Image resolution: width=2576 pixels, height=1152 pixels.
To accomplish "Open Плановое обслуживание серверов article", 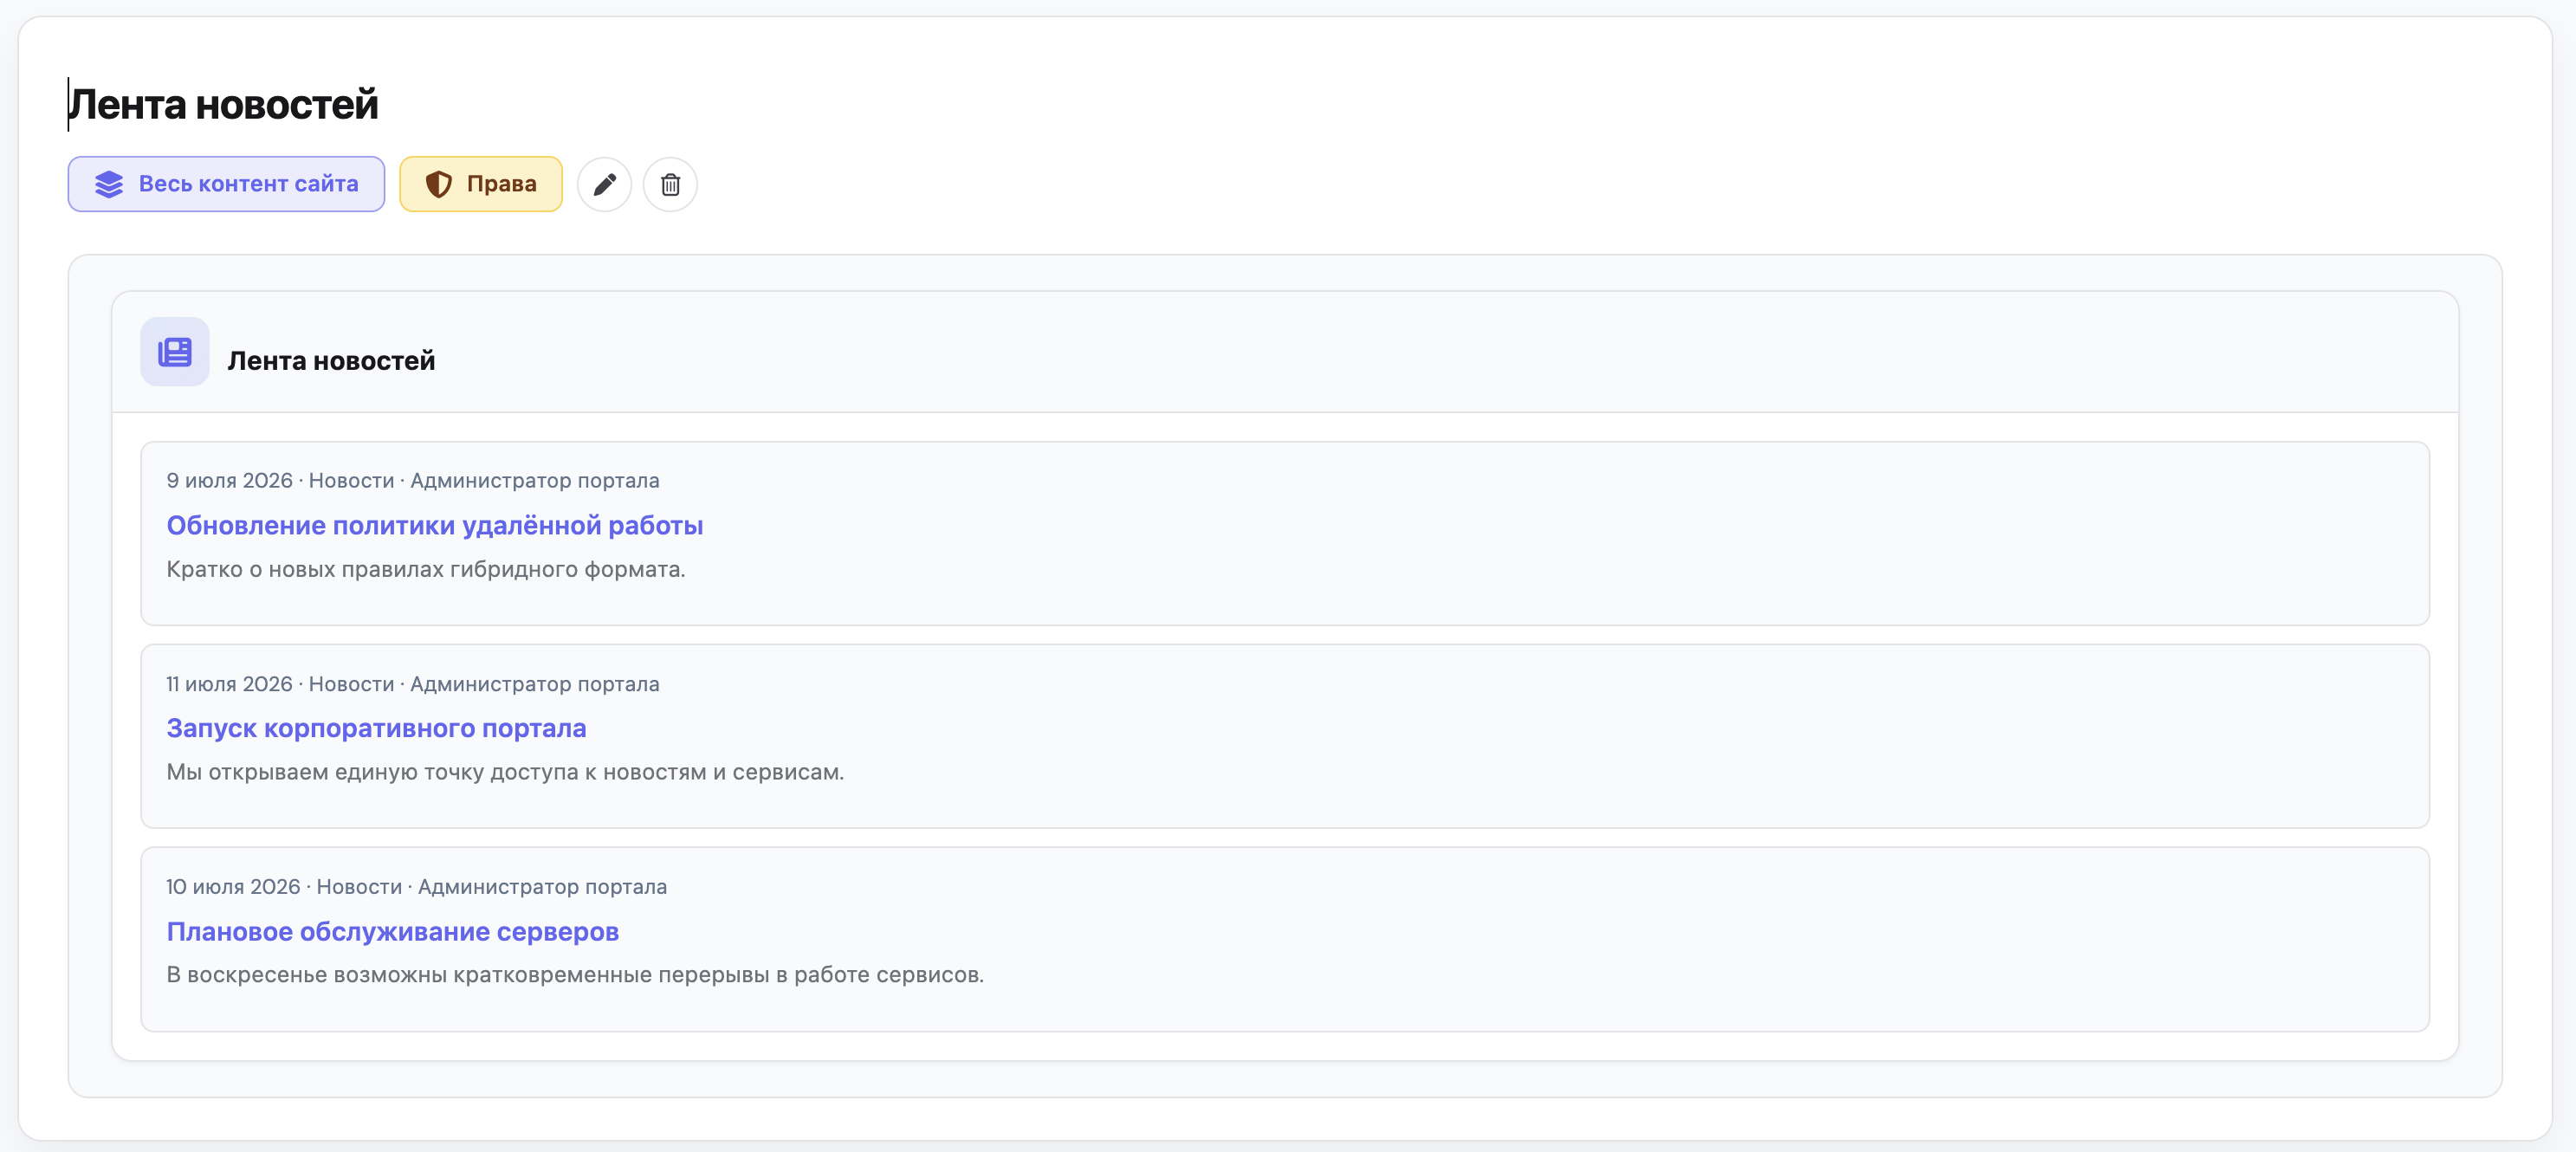I will [x=393, y=931].
